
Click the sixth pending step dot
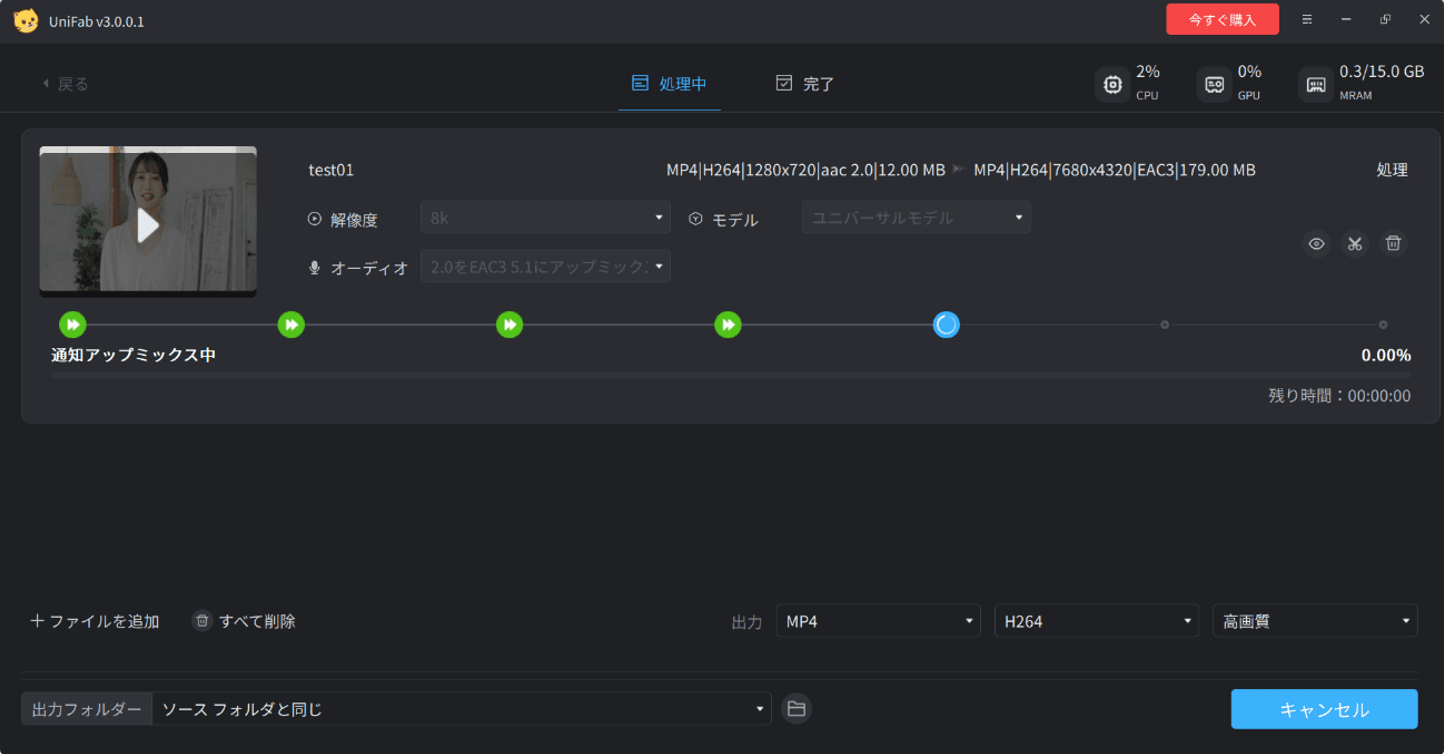(1164, 324)
